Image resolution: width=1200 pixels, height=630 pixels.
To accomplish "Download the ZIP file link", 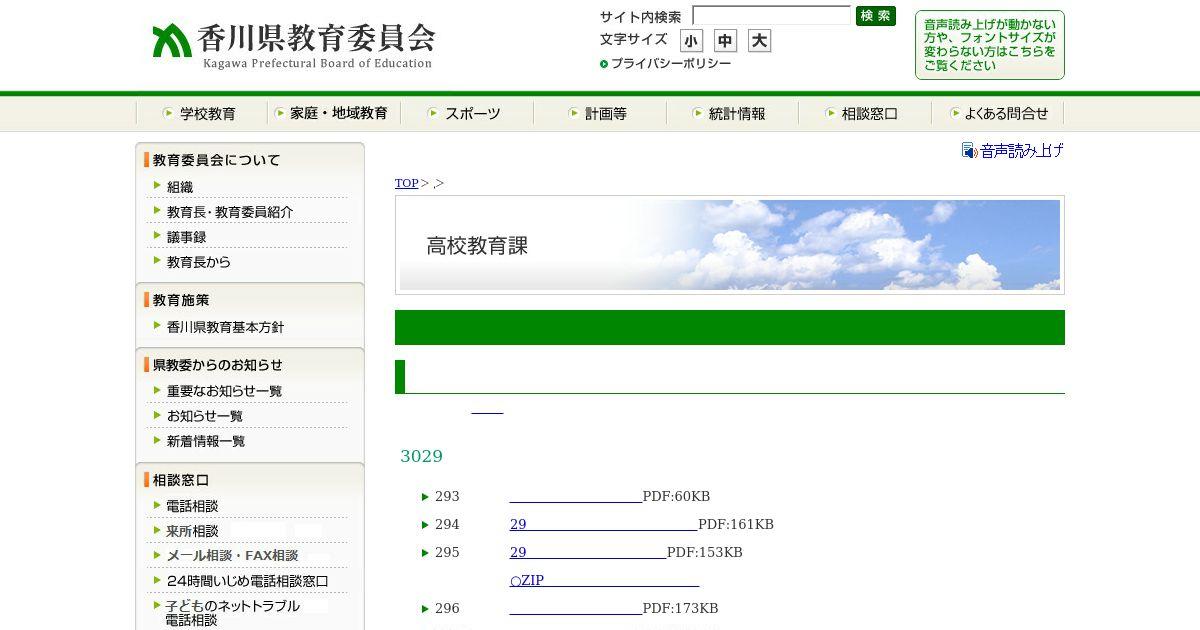I will click(x=604, y=581).
